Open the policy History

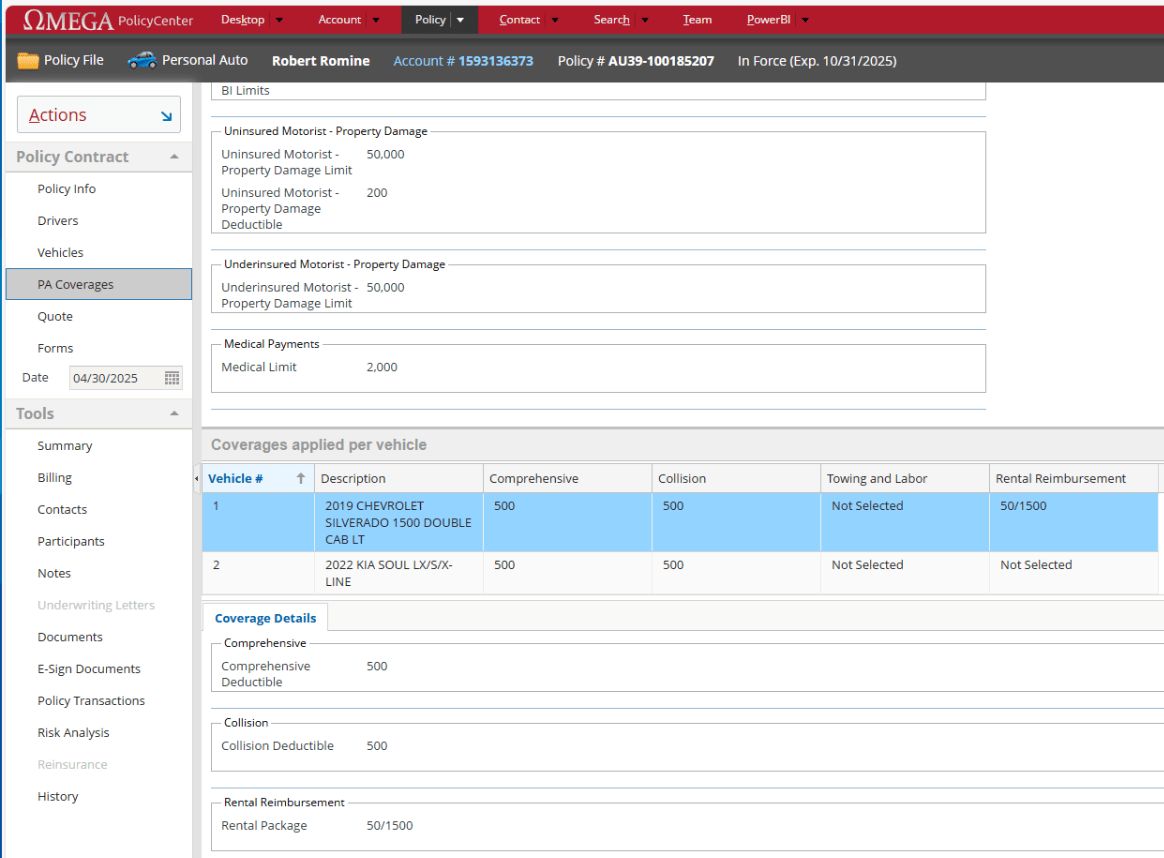coord(58,796)
